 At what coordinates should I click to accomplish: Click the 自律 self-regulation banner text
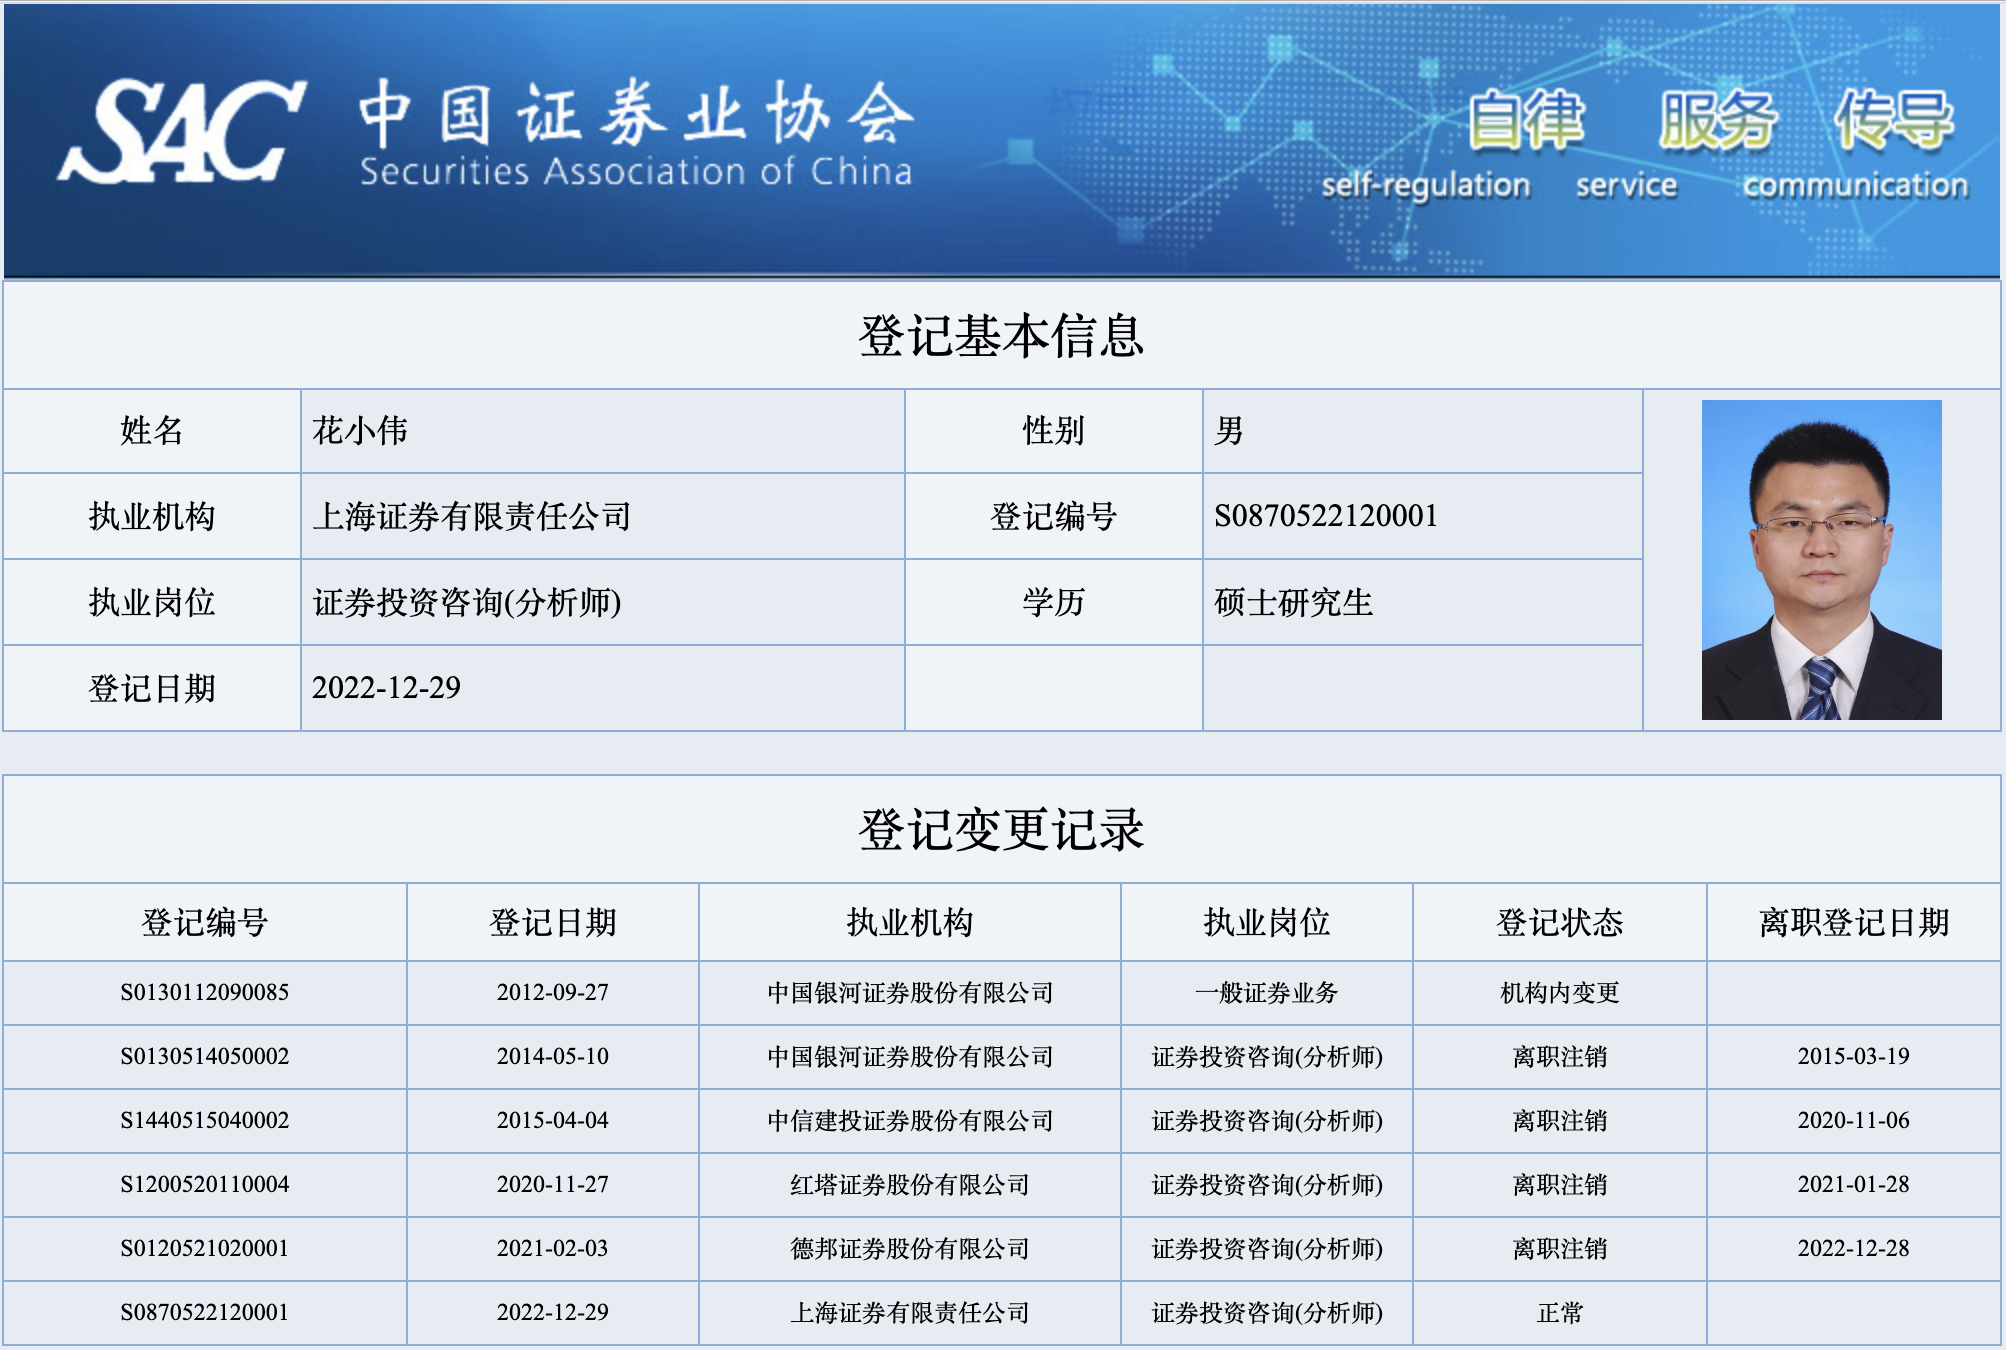click(x=1526, y=122)
